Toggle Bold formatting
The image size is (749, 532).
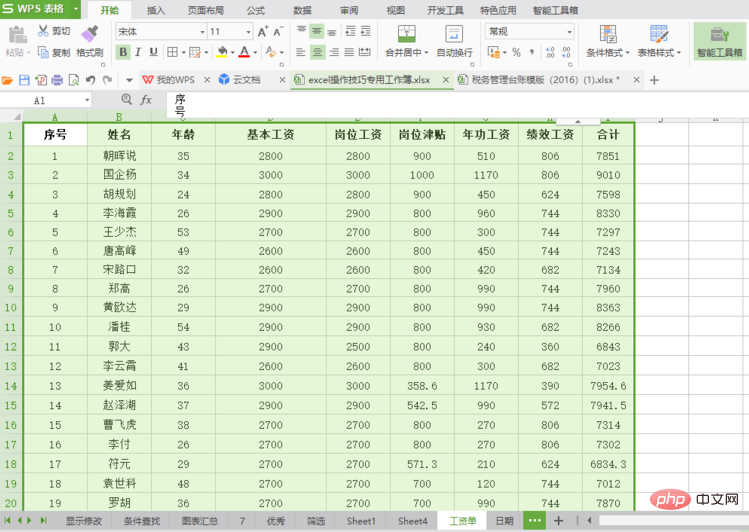[x=123, y=52]
